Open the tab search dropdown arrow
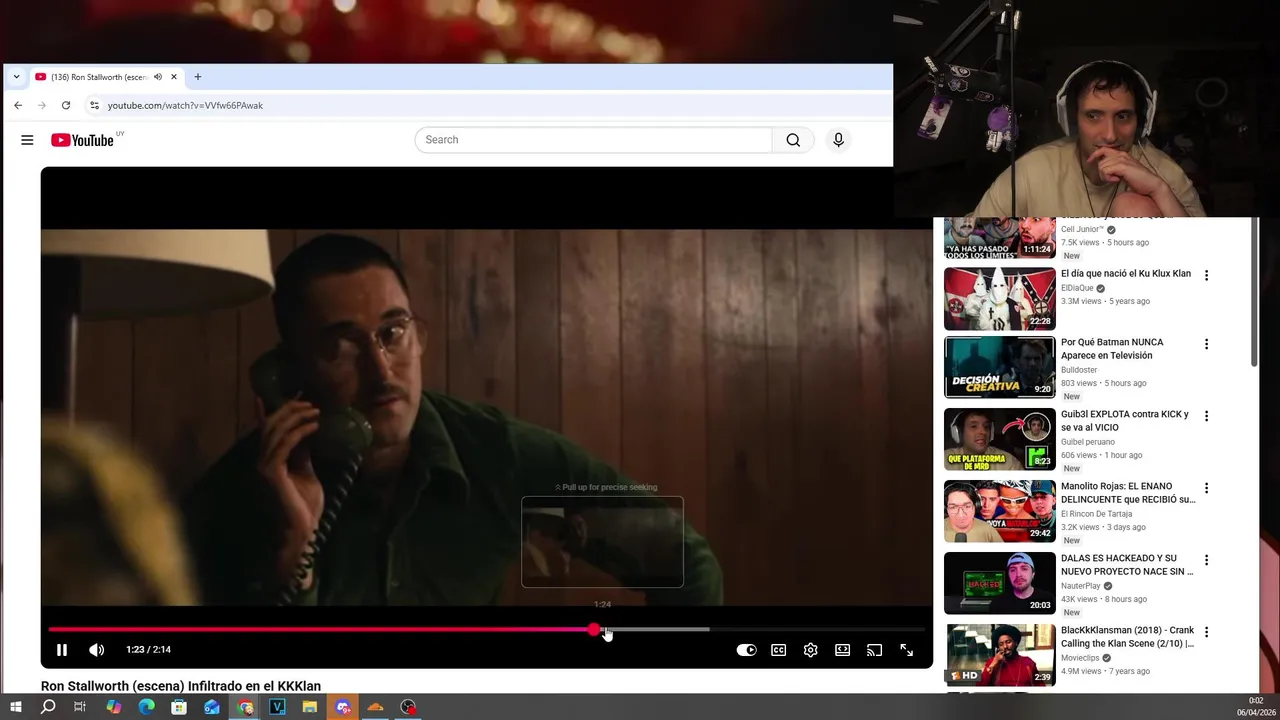Viewport: 1280px width, 720px height. 16,77
